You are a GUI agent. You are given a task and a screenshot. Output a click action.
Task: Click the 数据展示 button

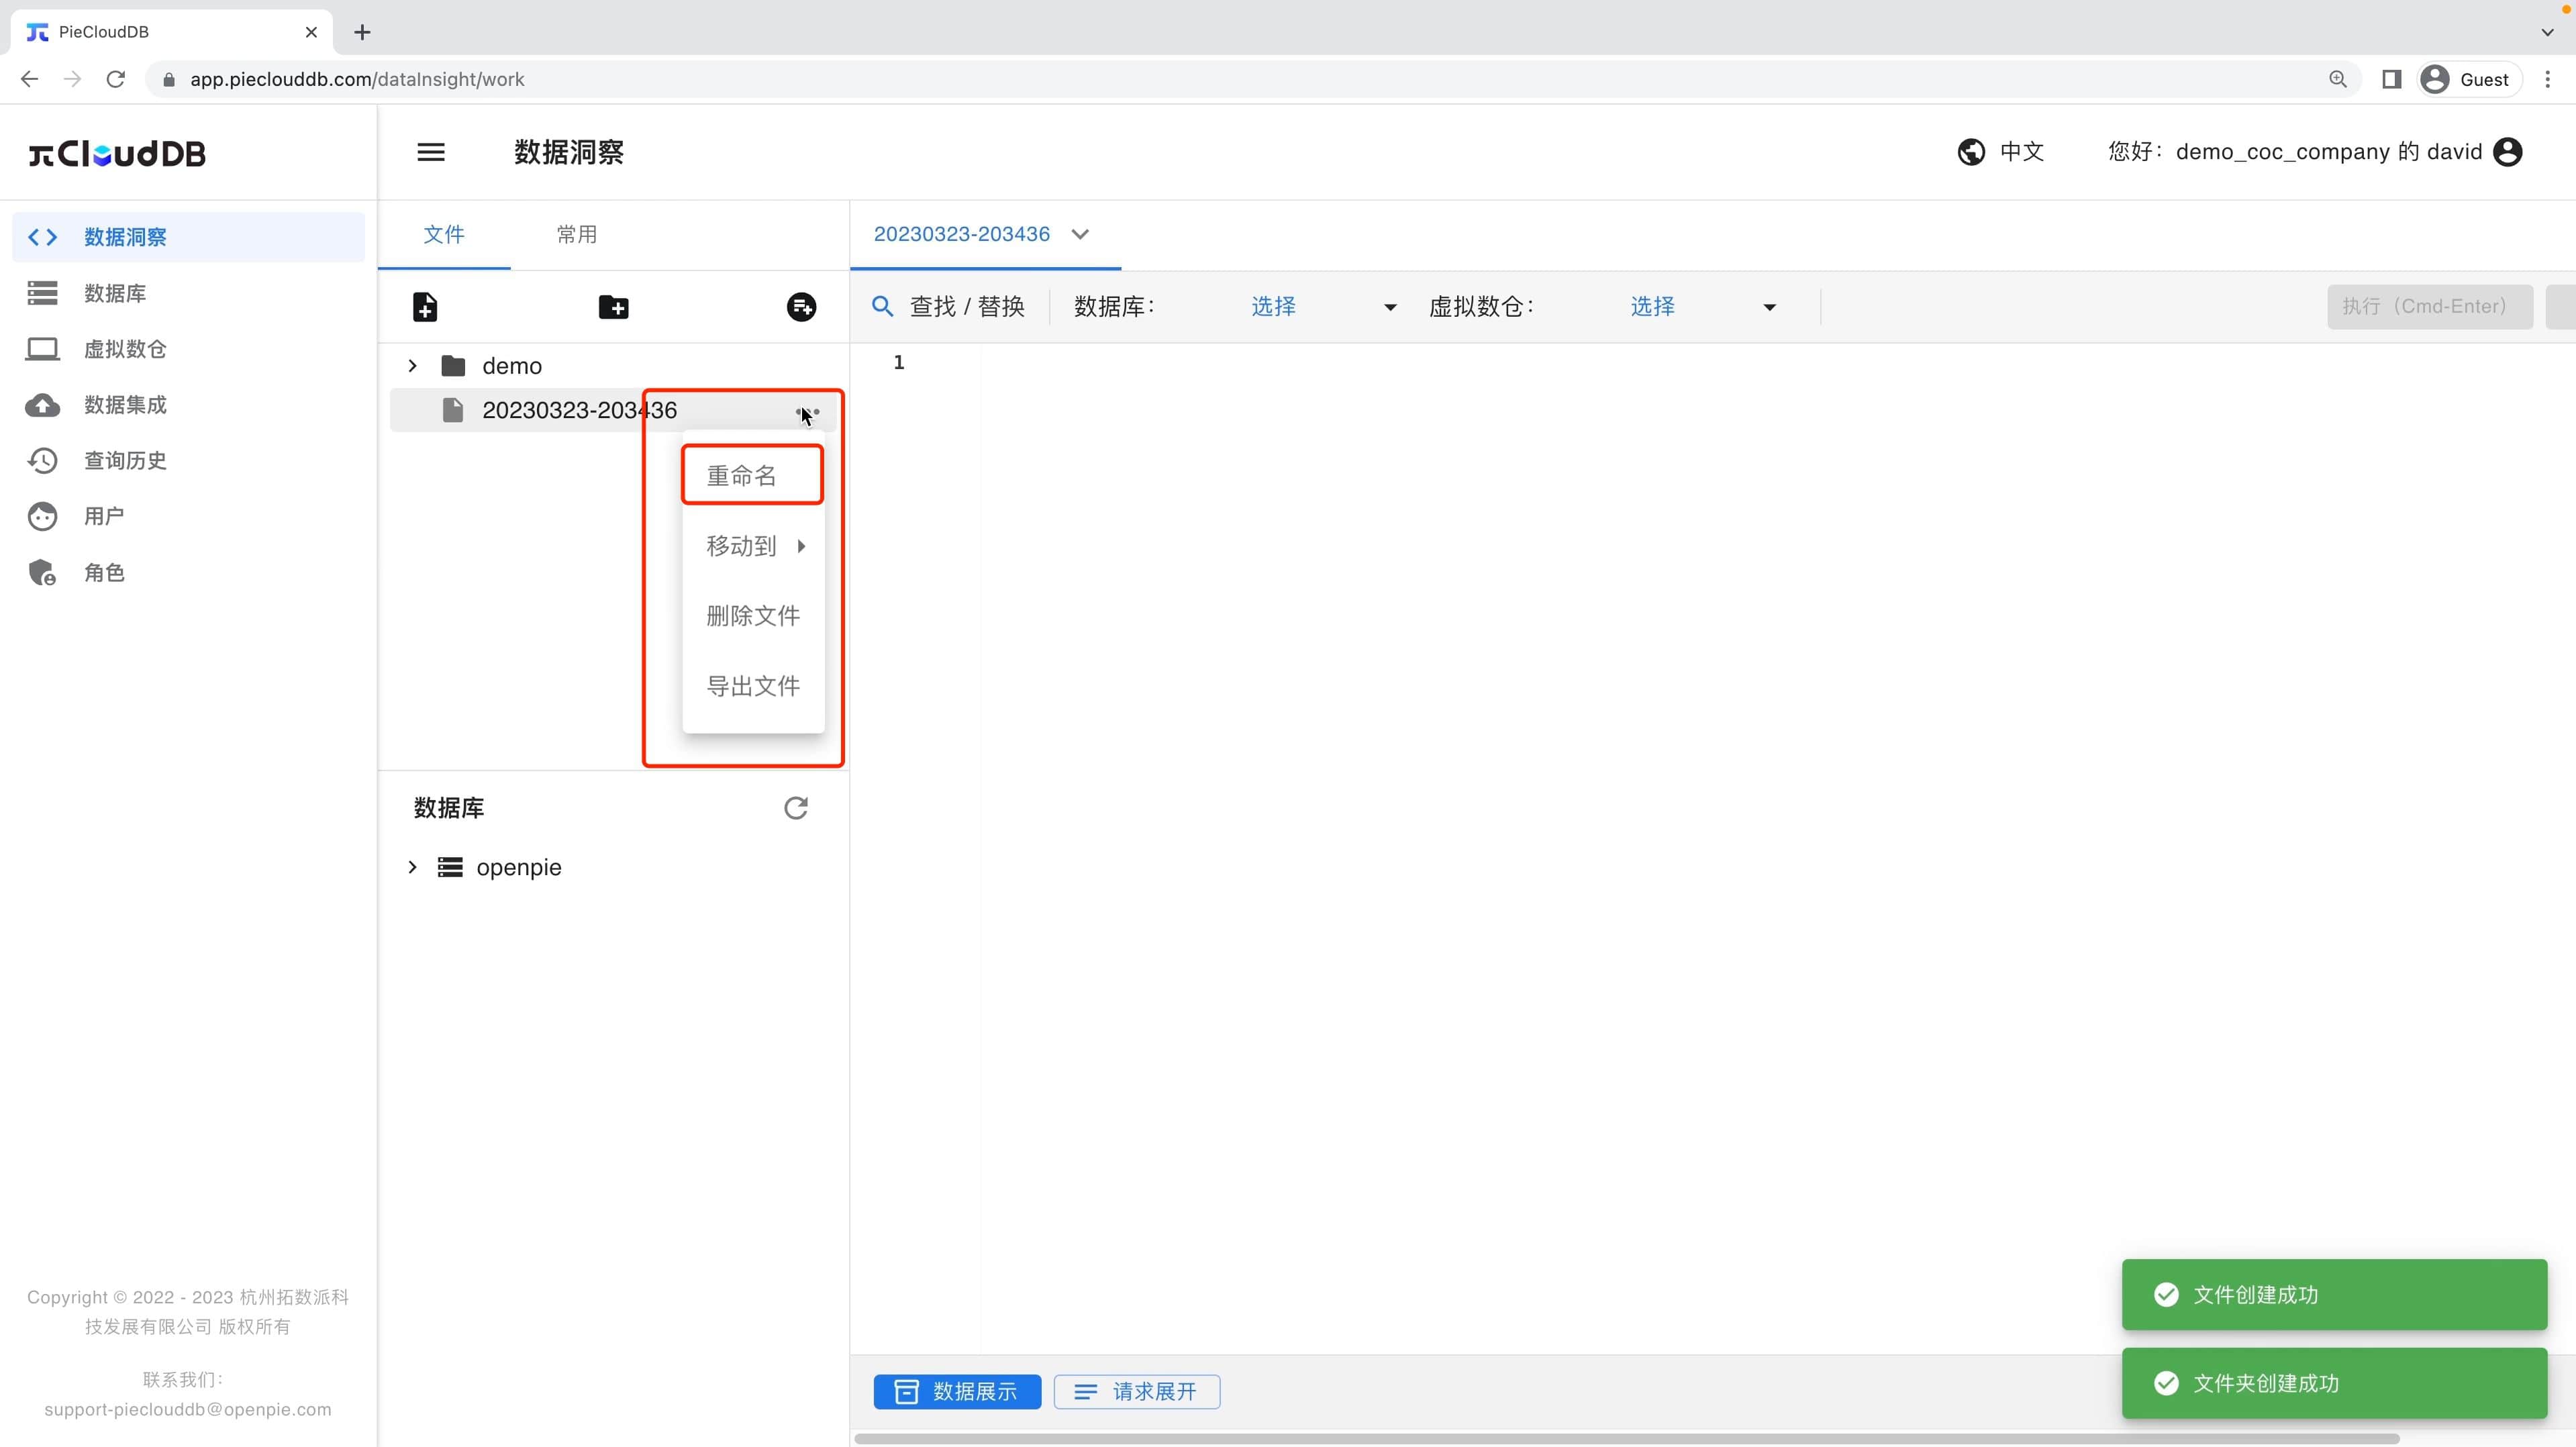(x=956, y=1391)
